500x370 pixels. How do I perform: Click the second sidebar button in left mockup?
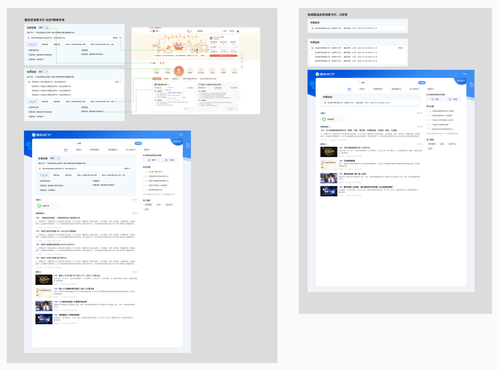[x=169, y=160]
